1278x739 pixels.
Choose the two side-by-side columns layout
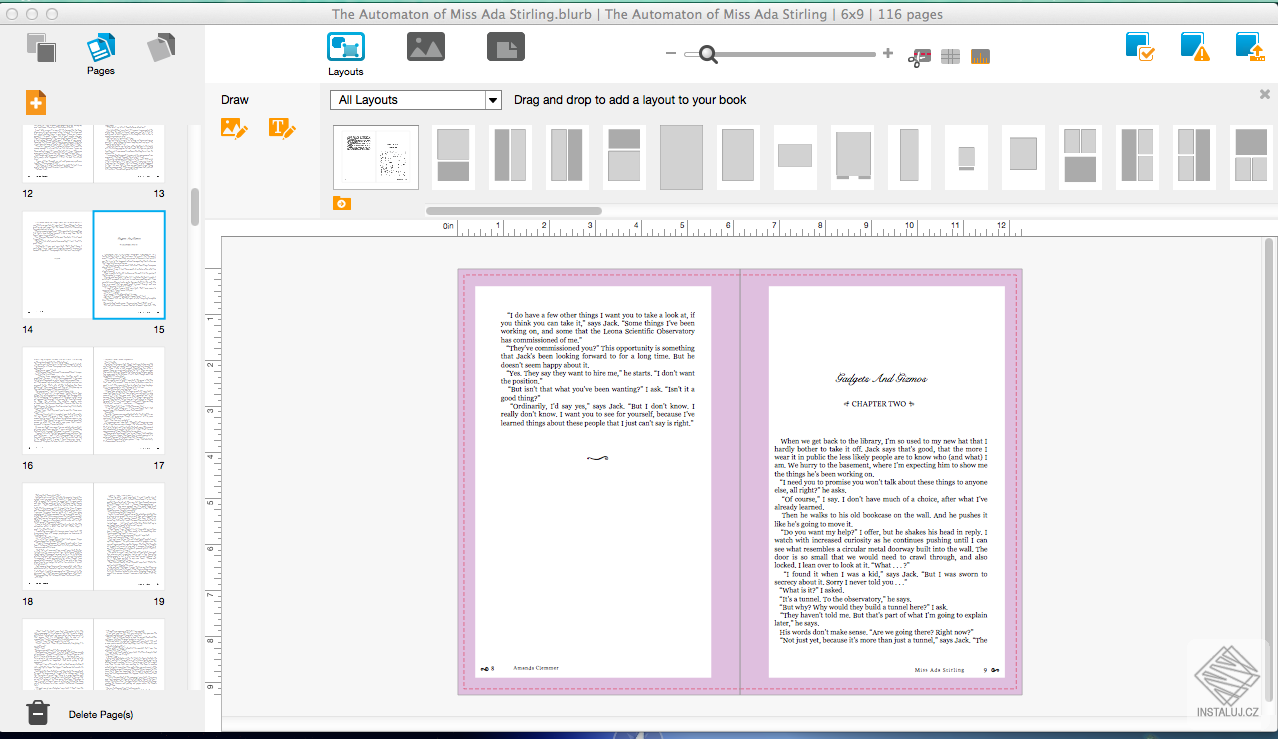coord(510,157)
